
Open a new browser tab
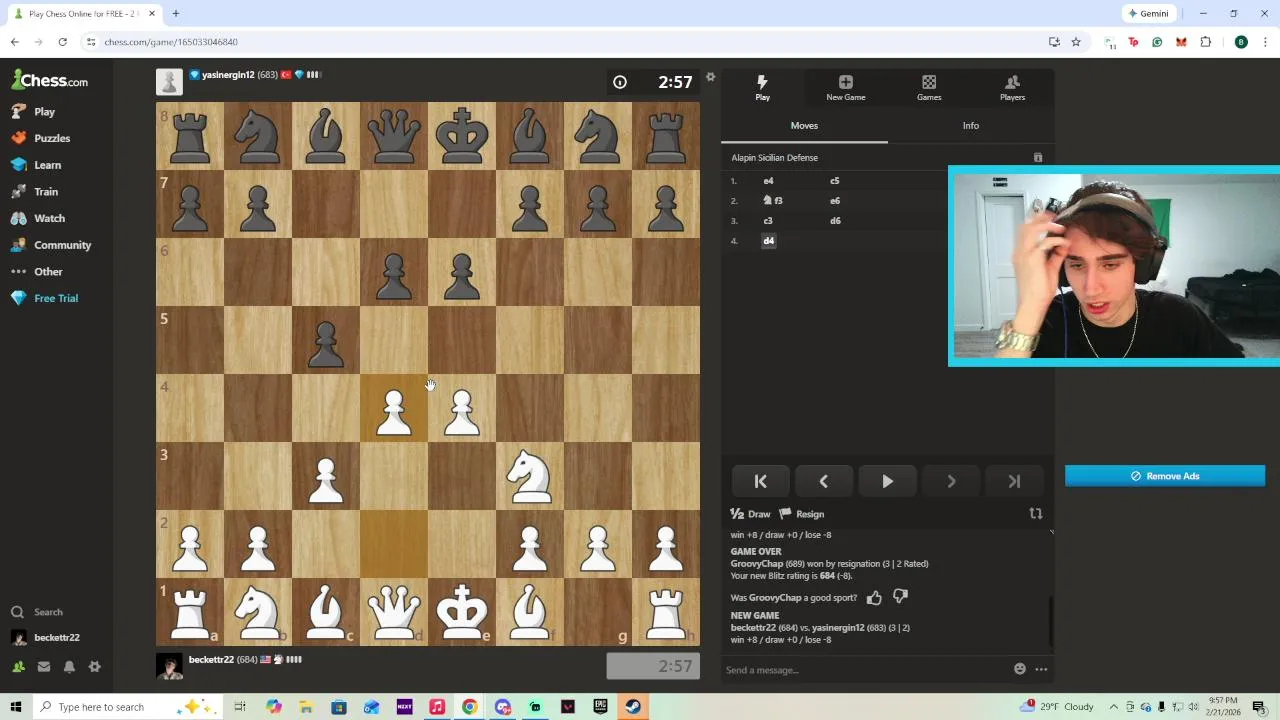[x=175, y=14]
